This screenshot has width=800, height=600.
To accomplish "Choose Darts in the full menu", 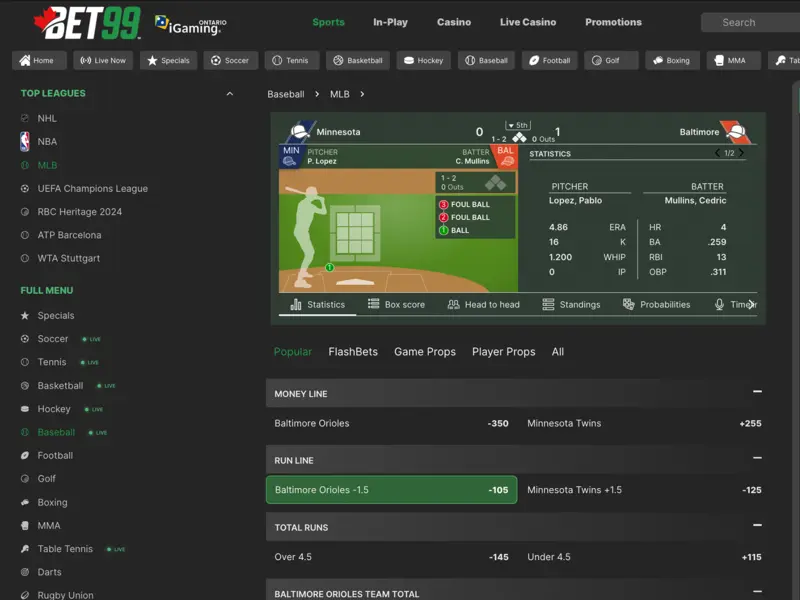I will [49, 572].
